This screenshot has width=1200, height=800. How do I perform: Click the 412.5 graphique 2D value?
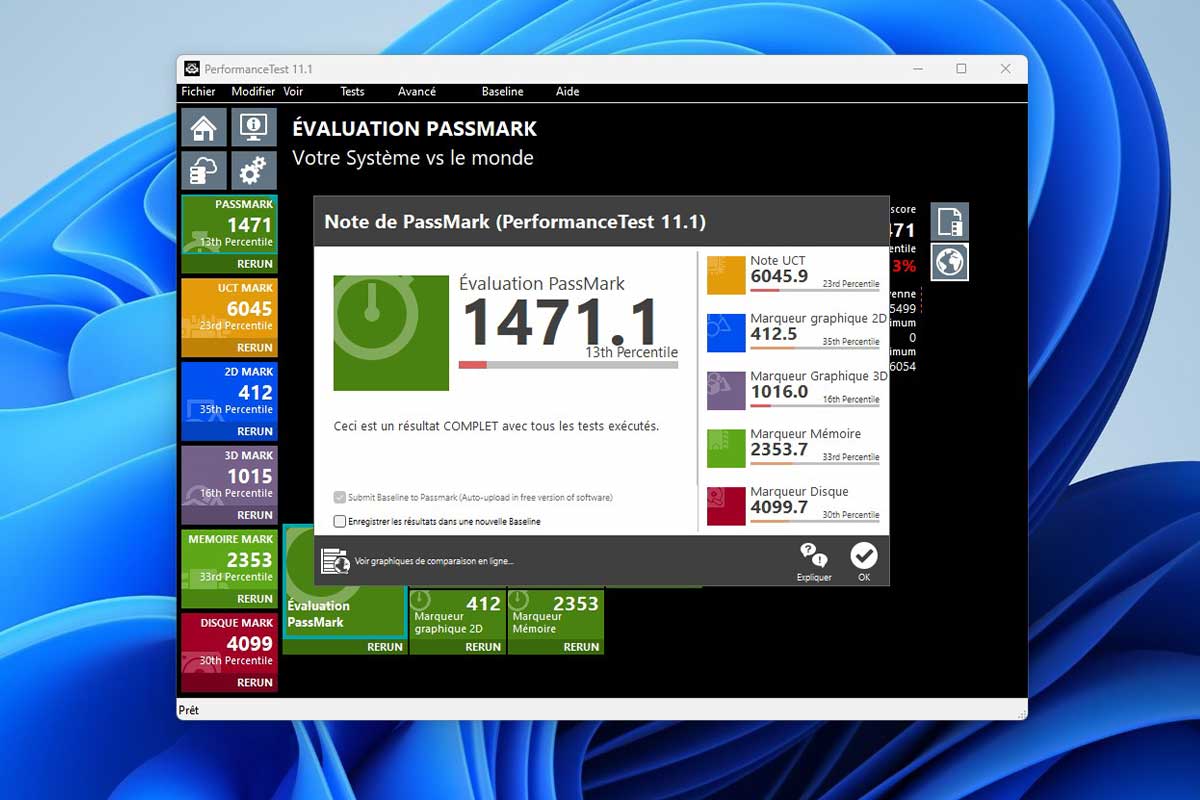[774, 334]
